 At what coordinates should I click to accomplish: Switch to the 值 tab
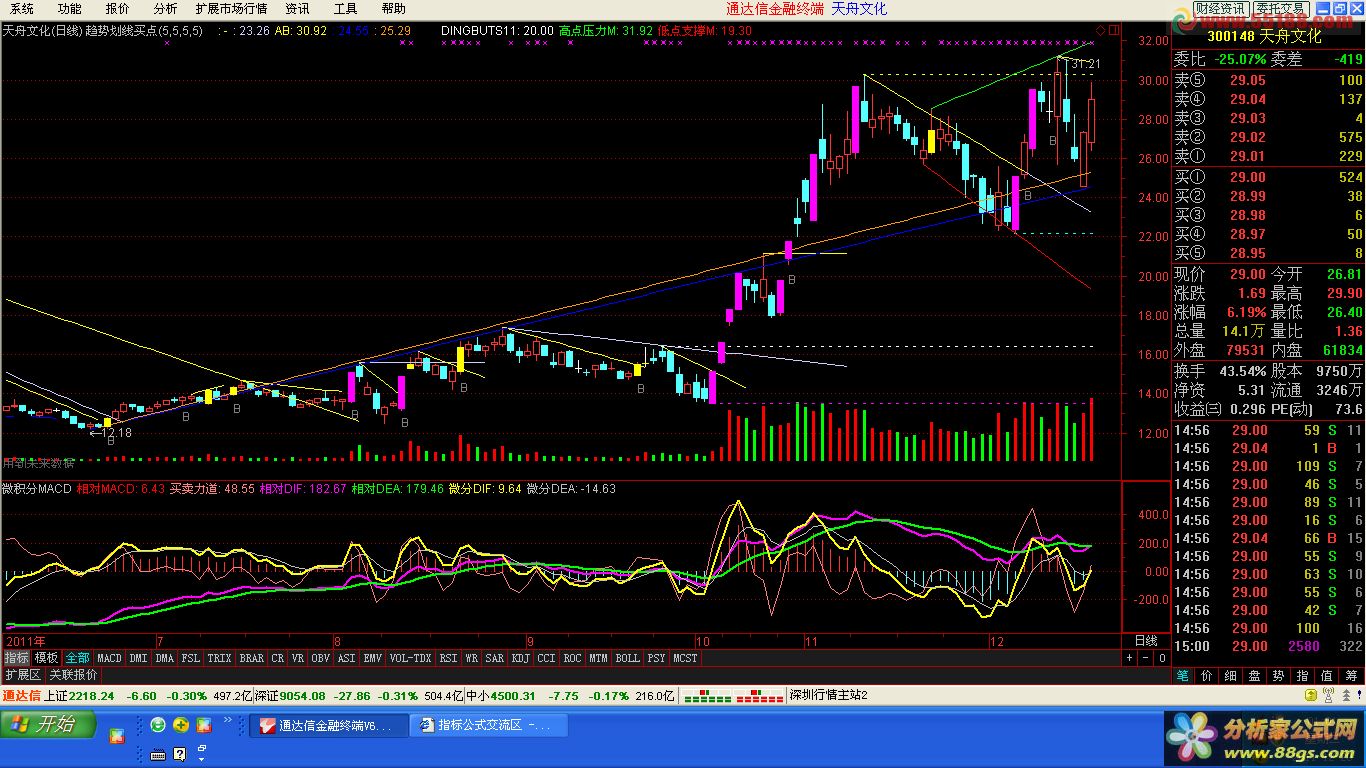1328,676
